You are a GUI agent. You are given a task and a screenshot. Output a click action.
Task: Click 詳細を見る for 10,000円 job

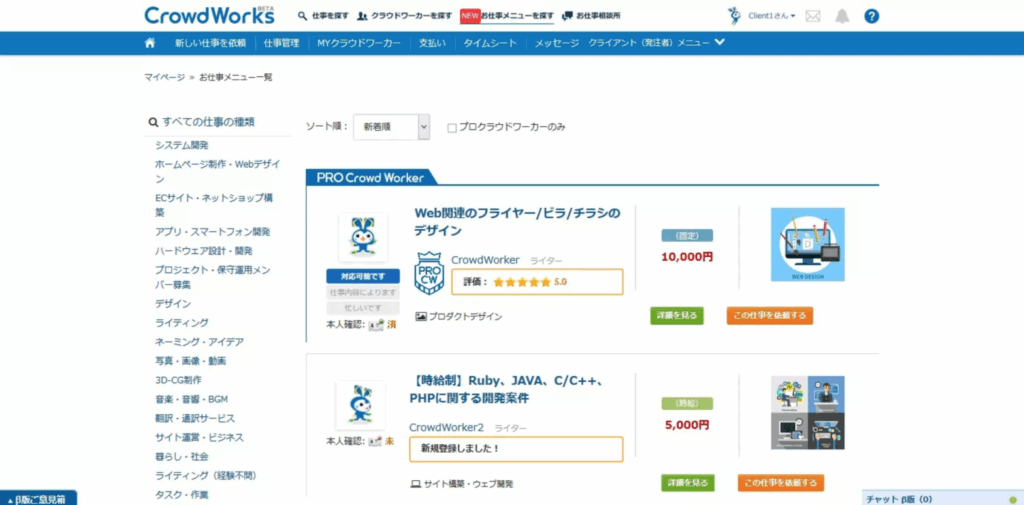point(677,316)
